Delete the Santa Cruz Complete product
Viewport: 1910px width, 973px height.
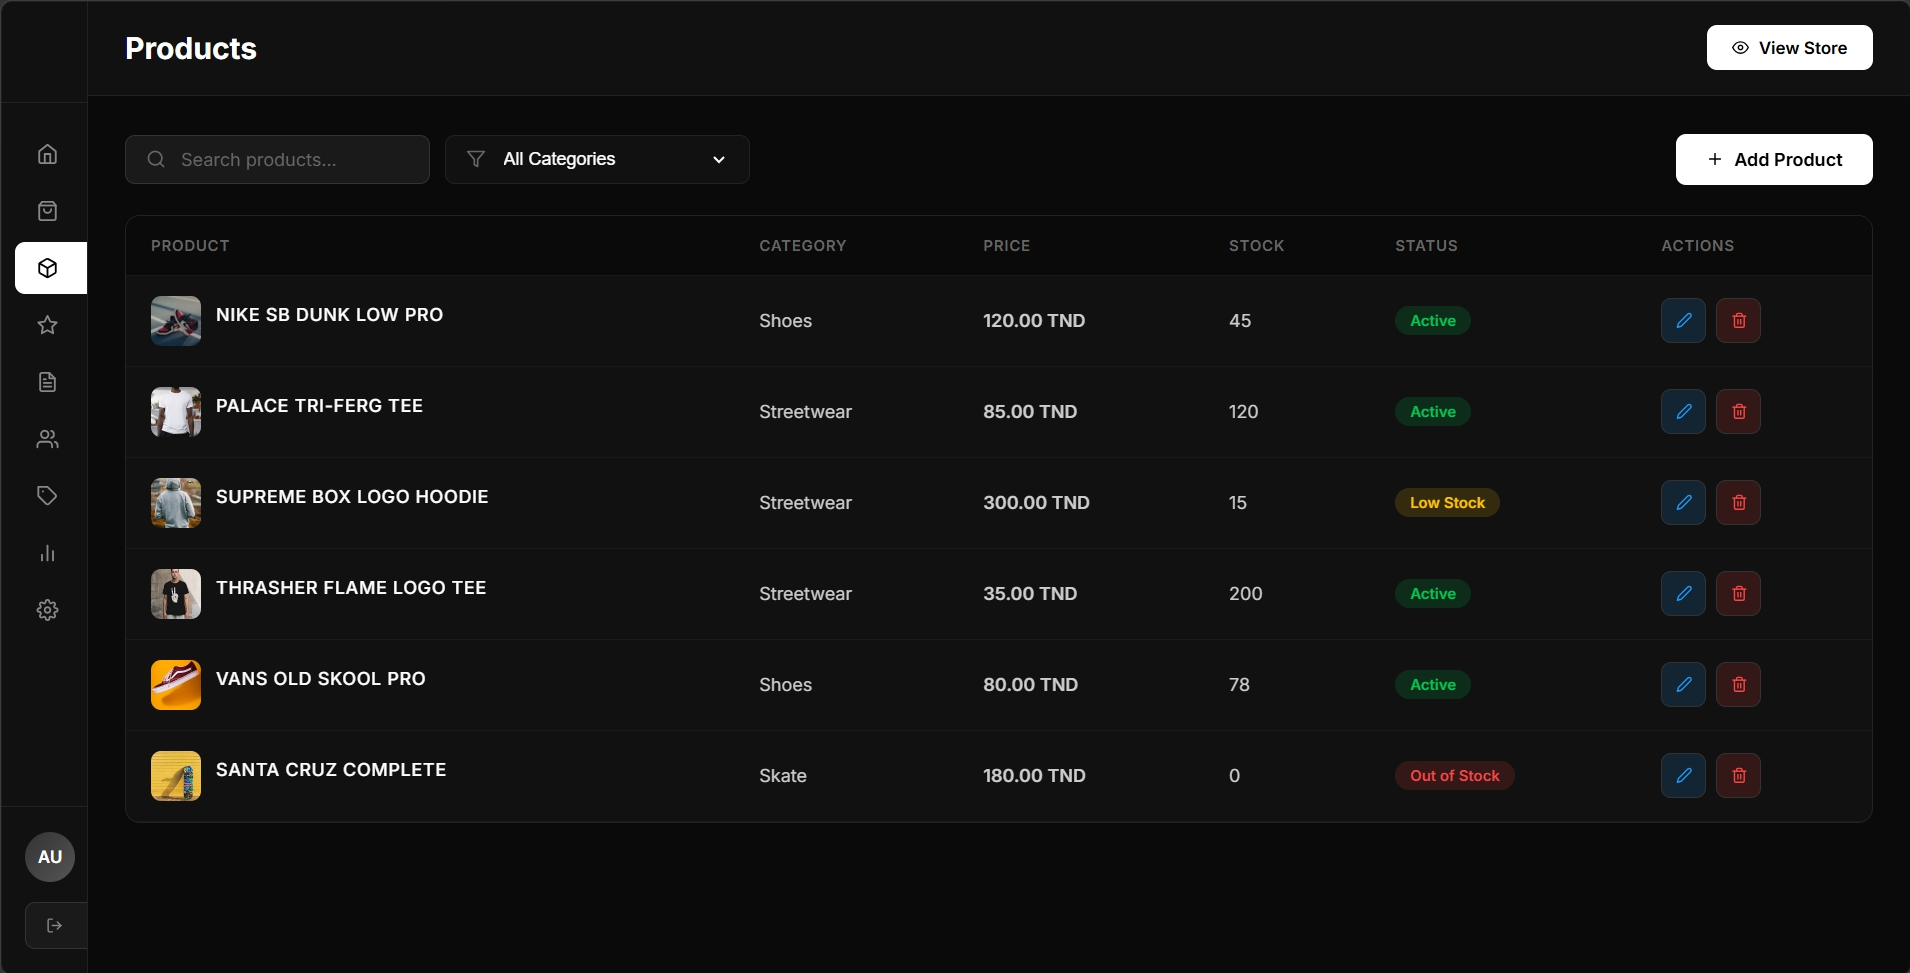pos(1739,776)
